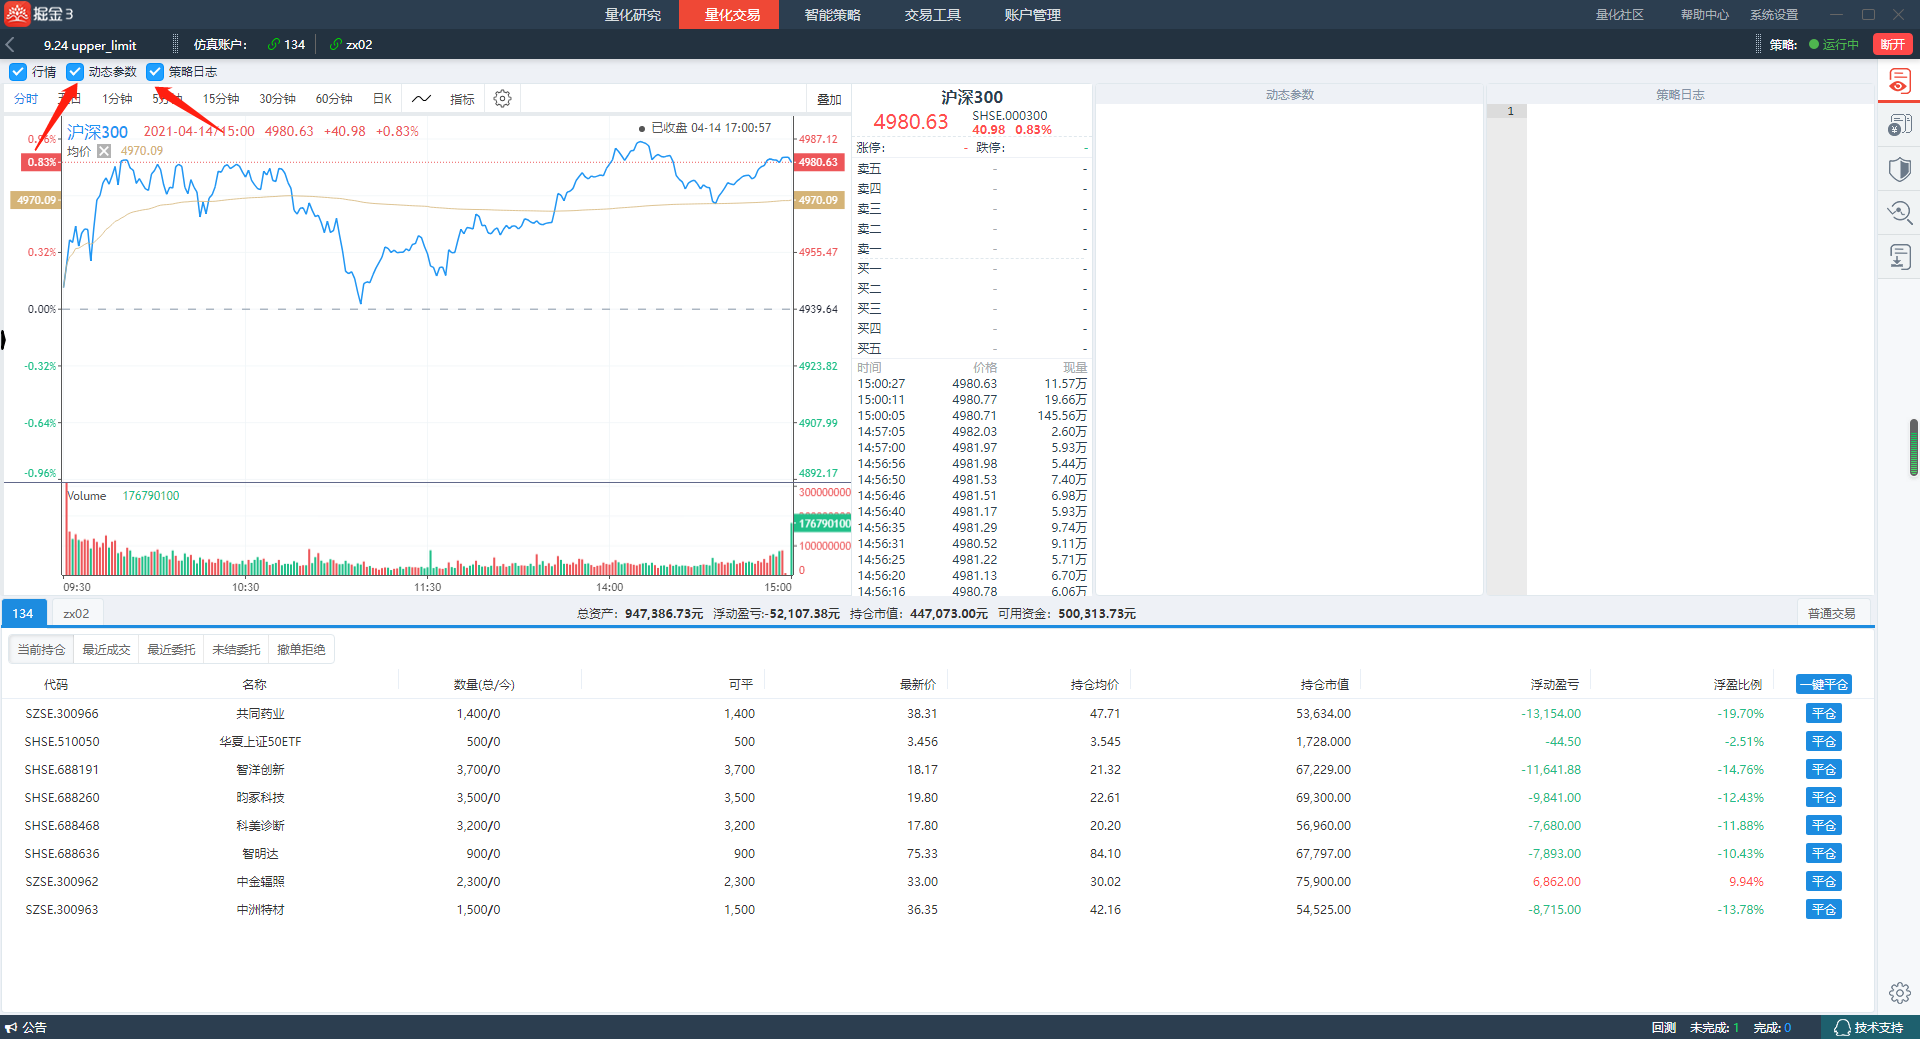This screenshot has height=1039, width=1920.
Task: Click 平仓 for 共同药业
Action: [1824, 714]
